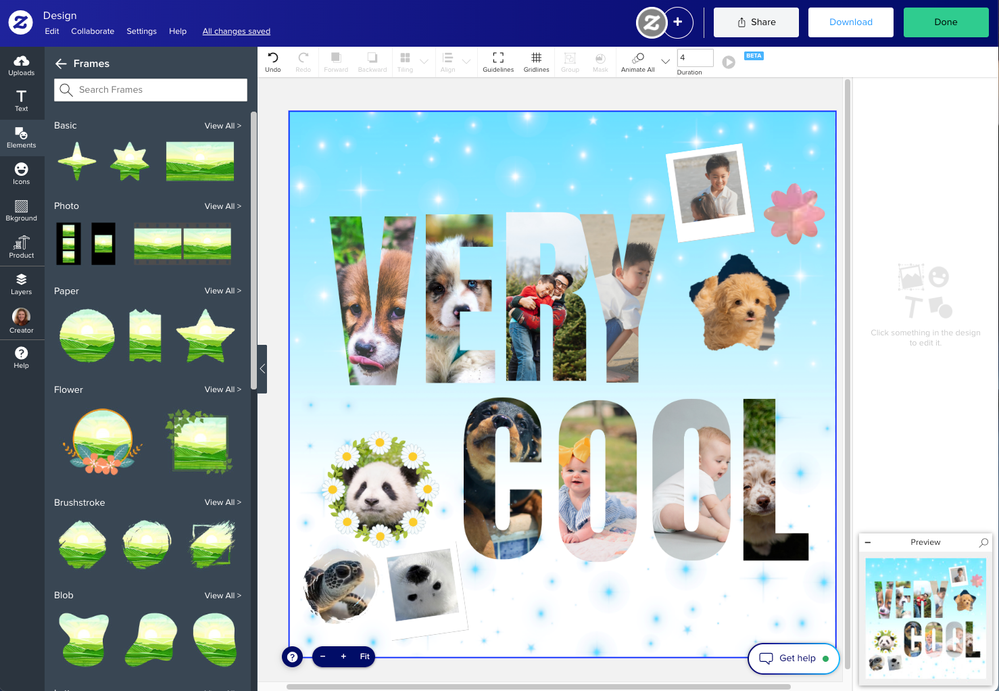Select the four-point star Basic frame
Image resolution: width=999 pixels, height=691 pixels.
tap(77, 161)
